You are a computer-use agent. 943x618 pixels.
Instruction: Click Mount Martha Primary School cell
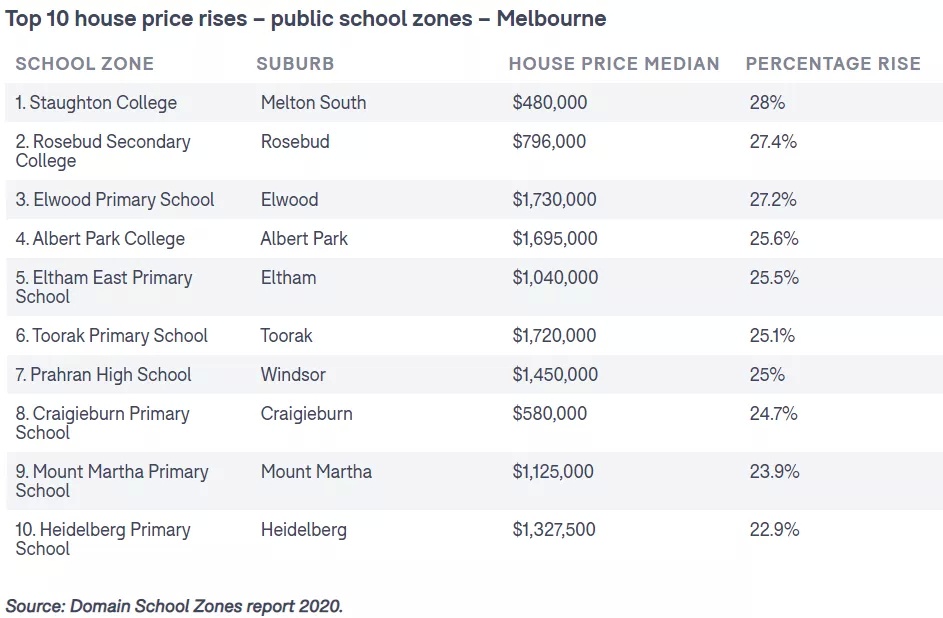(112, 481)
